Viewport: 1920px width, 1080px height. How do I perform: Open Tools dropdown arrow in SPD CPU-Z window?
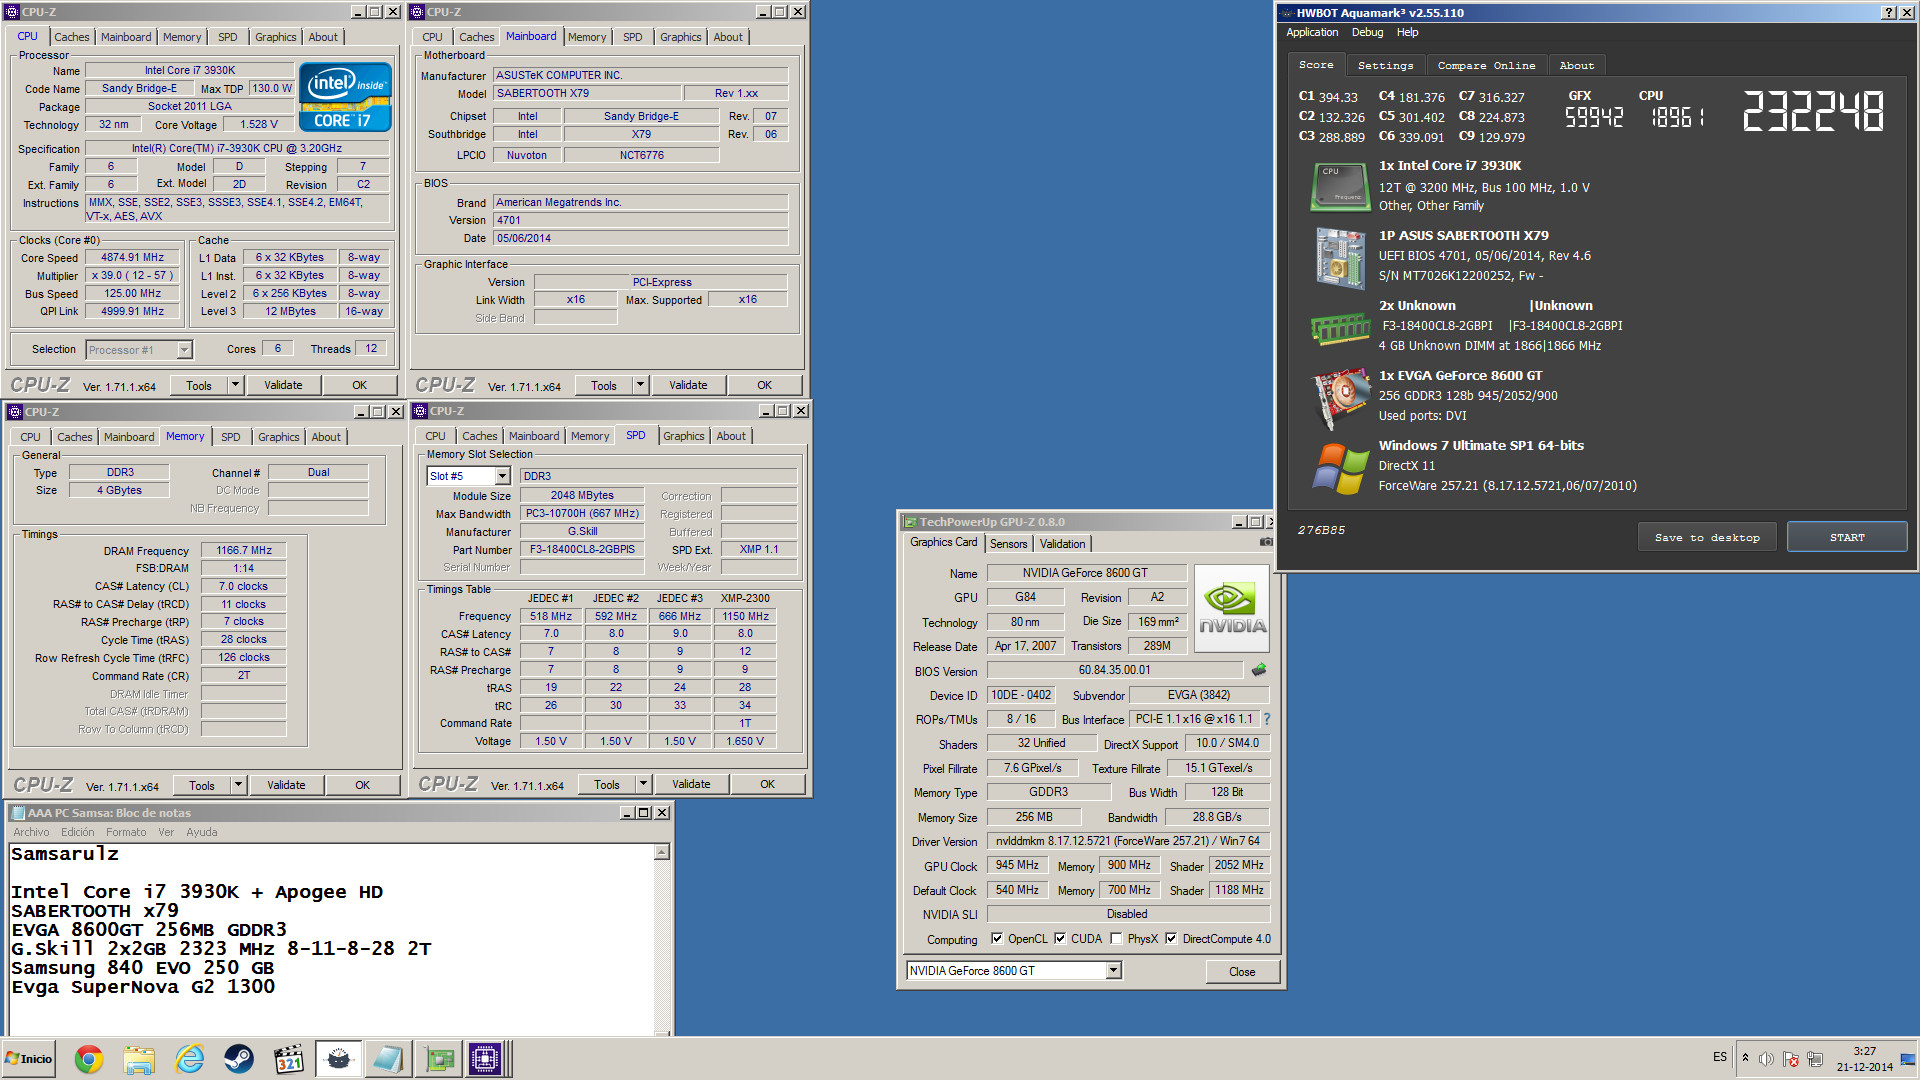(644, 784)
